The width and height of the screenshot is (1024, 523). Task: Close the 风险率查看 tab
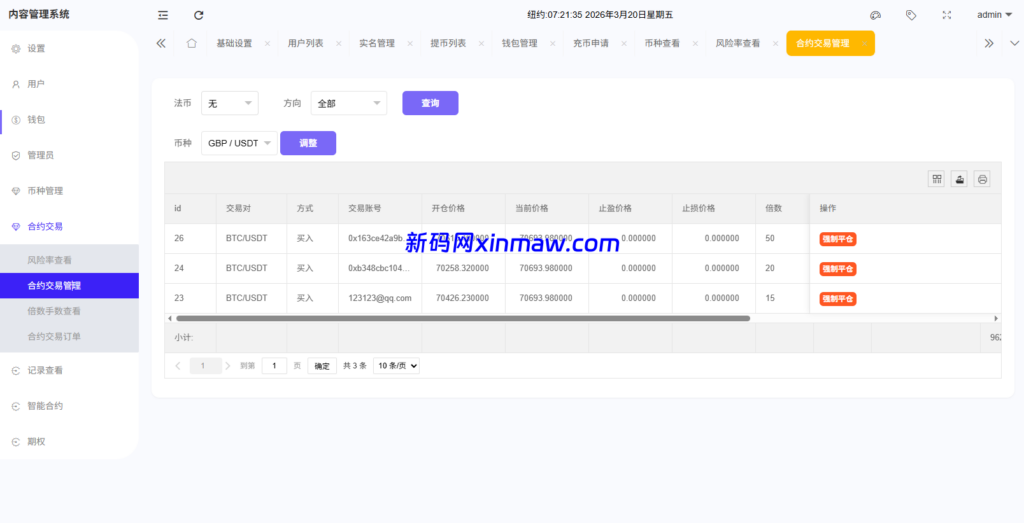tap(775, 44)
